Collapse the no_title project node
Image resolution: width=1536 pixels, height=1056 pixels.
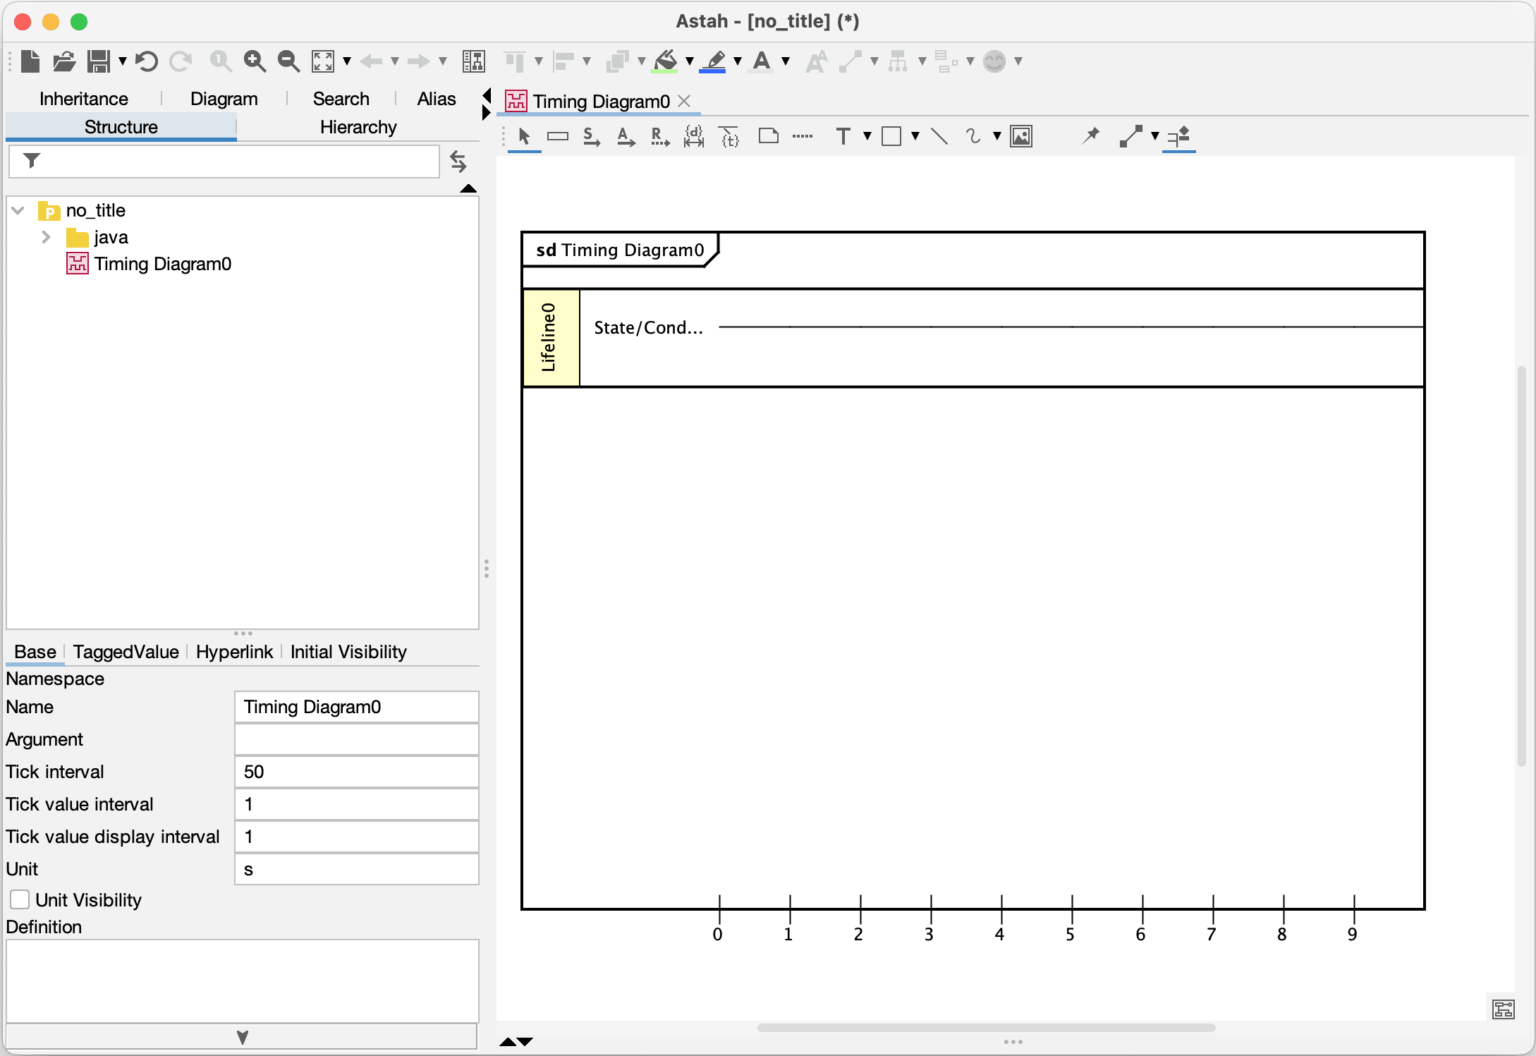[16, 210]
